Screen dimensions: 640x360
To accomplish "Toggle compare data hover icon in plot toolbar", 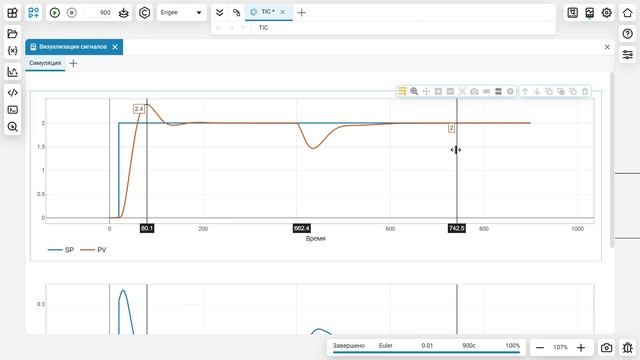I will (498, 91).
